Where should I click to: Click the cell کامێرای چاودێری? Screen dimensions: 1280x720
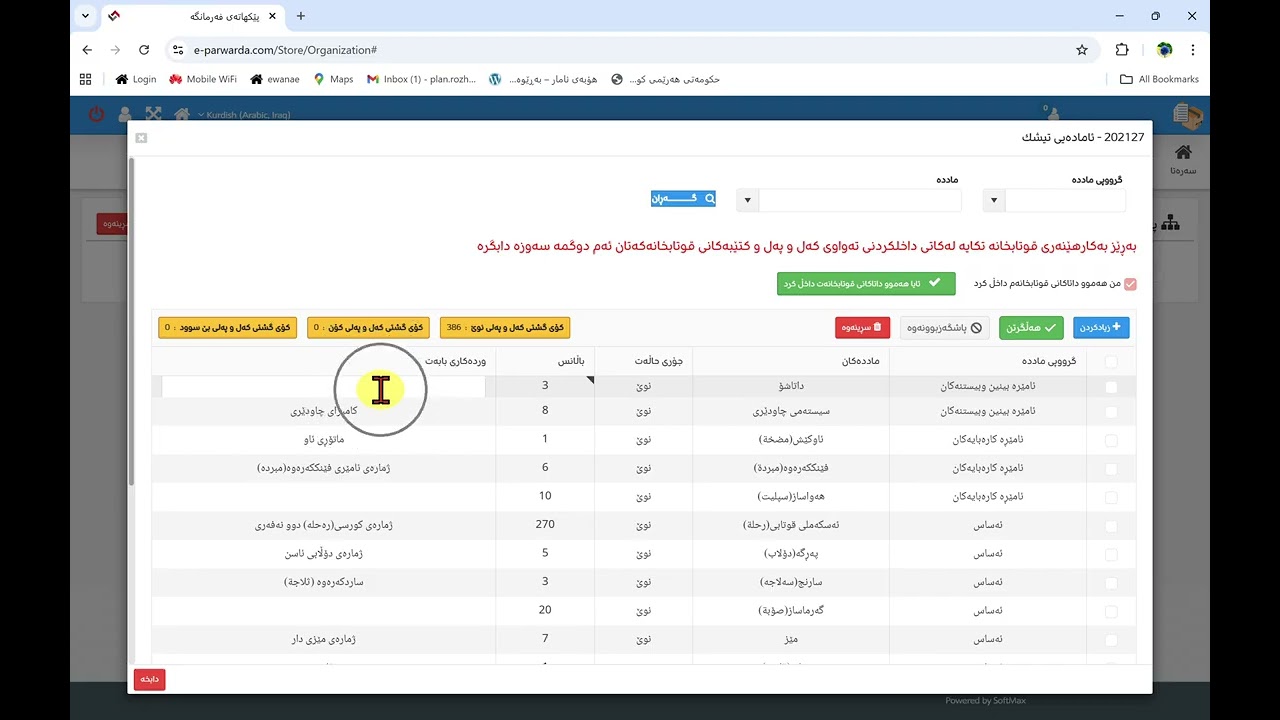point(323,411)
